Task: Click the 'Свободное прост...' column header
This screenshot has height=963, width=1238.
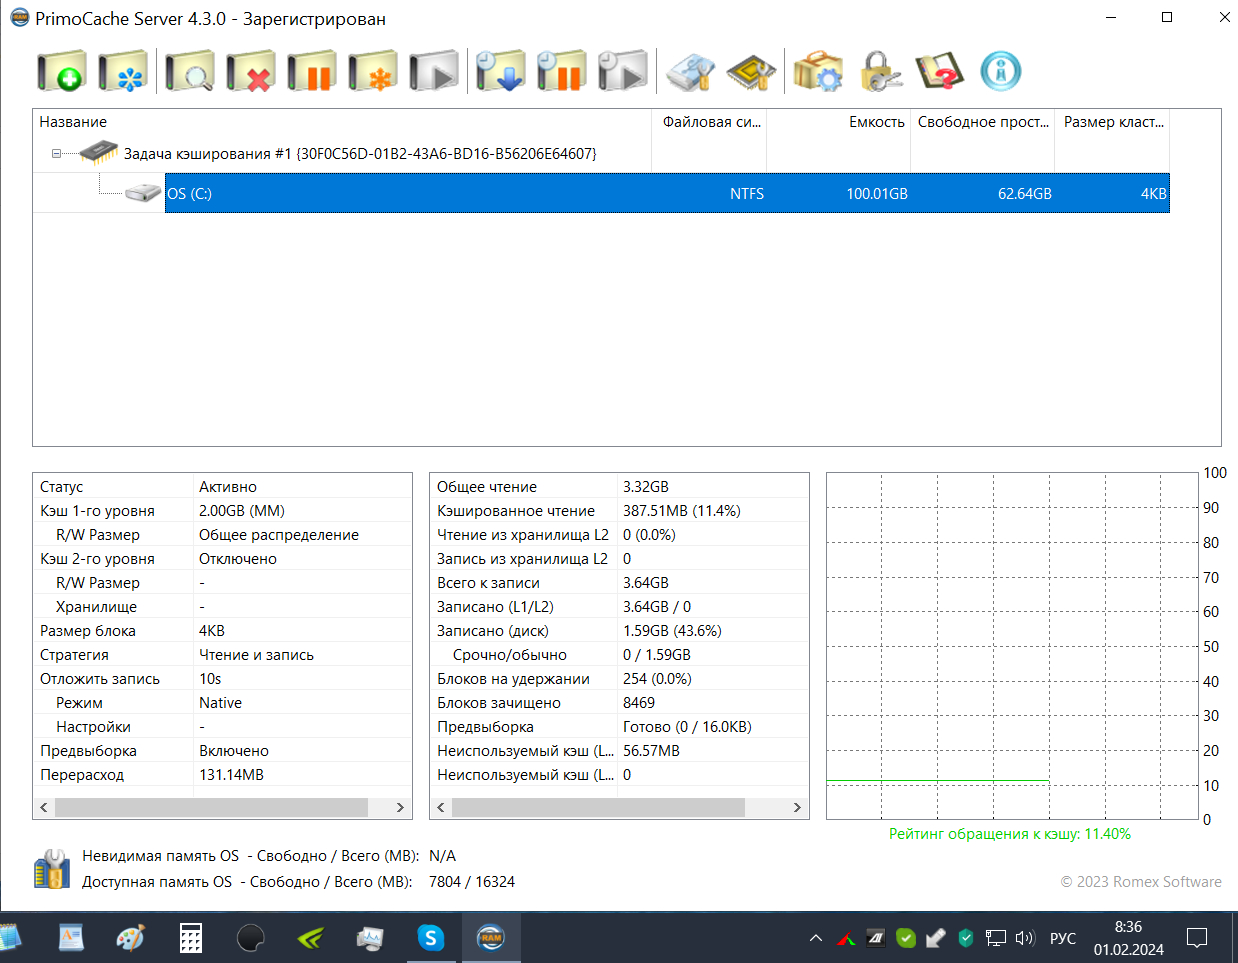Action: 983,122
